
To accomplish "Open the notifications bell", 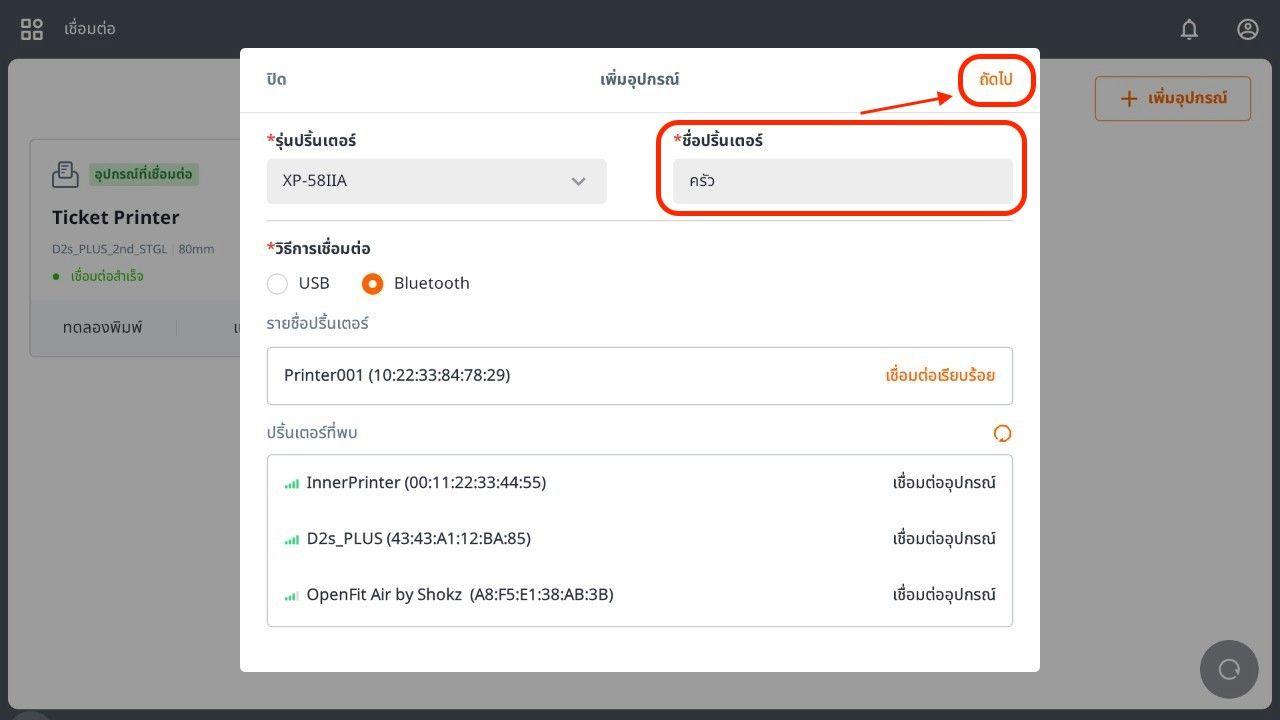I will pyautogui.click(x=1189, y=29).
